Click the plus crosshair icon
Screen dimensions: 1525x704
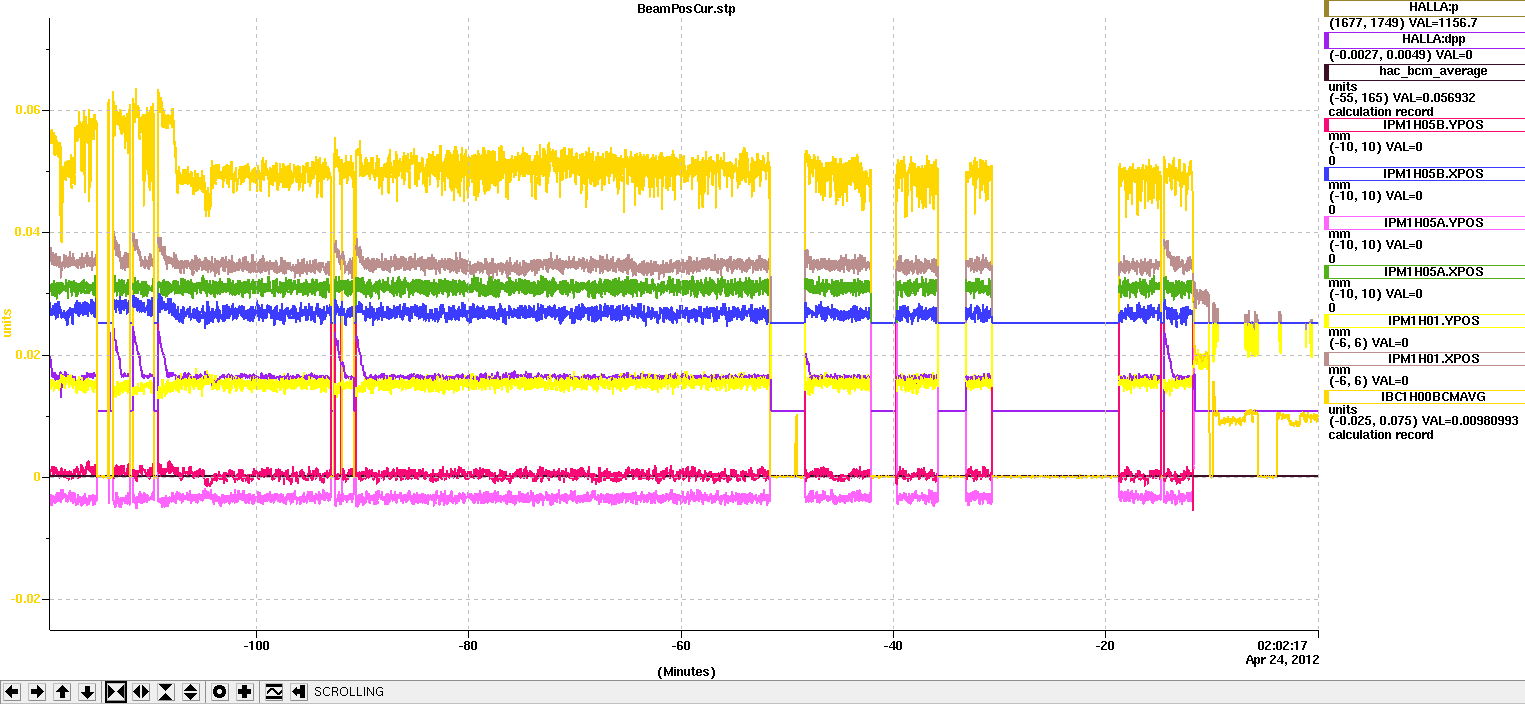(245, 692)
